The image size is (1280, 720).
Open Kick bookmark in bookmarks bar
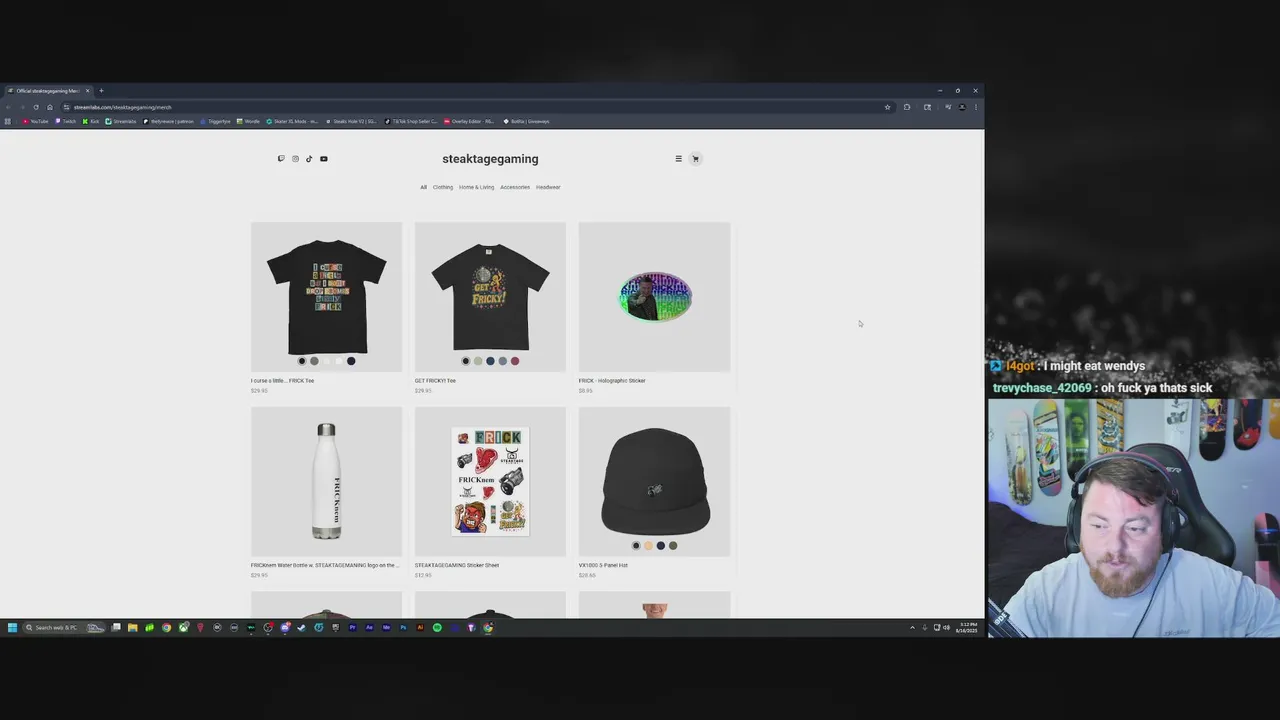pos(90,121)
